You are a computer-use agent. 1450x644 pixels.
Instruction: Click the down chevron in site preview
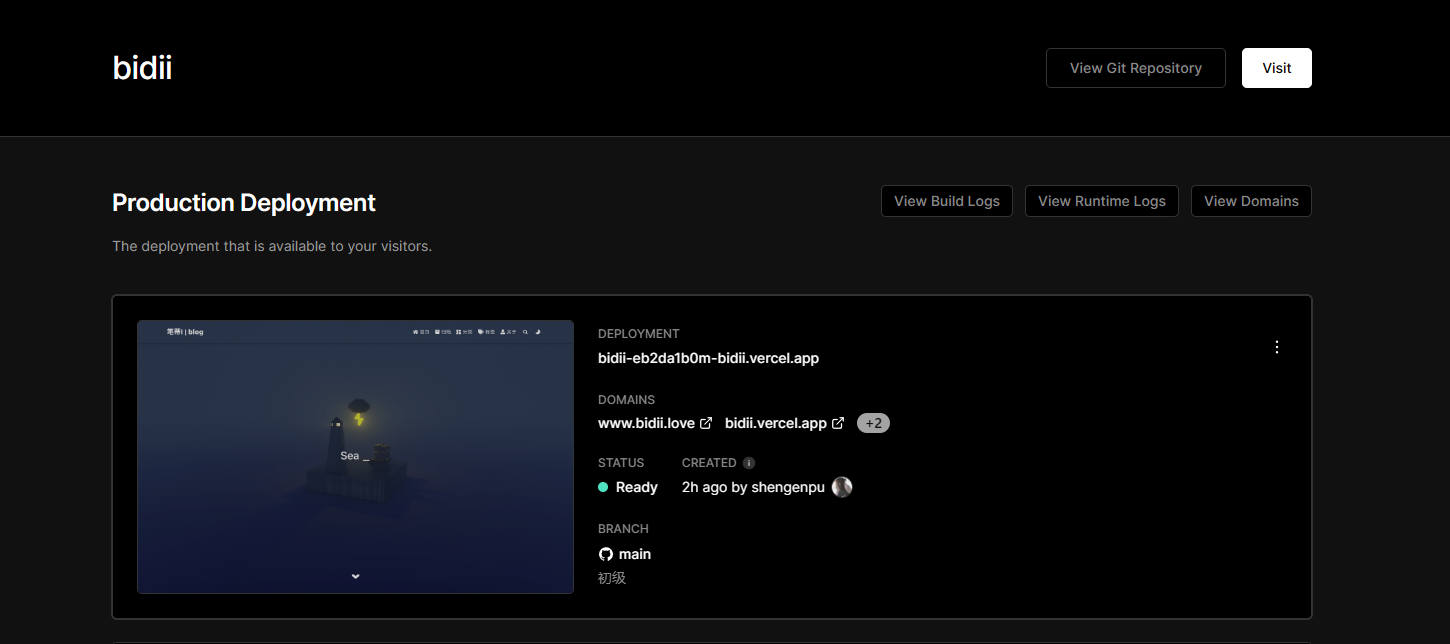(355, 576)
